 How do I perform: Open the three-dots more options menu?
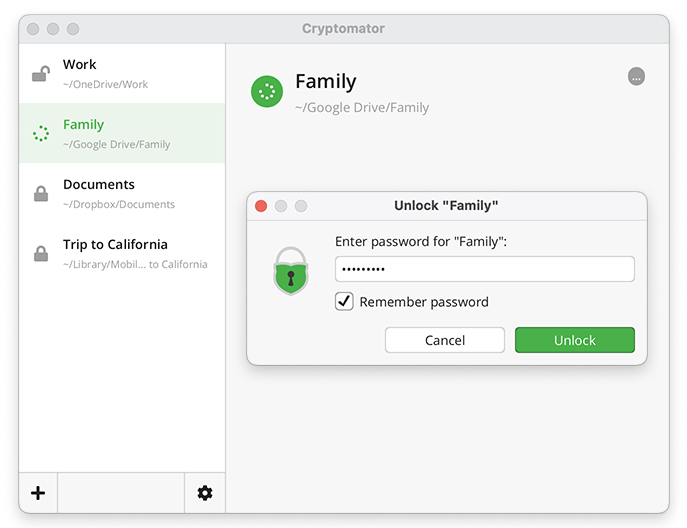[636, 76]
